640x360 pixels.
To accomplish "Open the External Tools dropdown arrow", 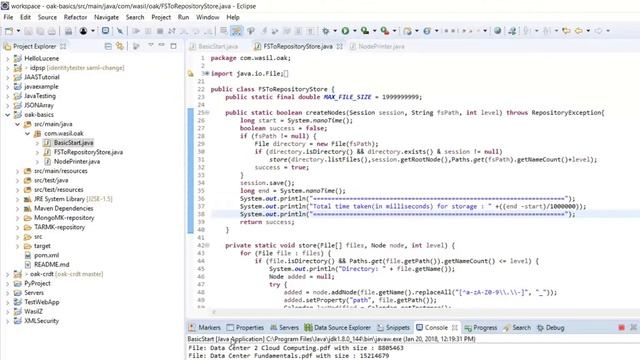I will point(394,31).
